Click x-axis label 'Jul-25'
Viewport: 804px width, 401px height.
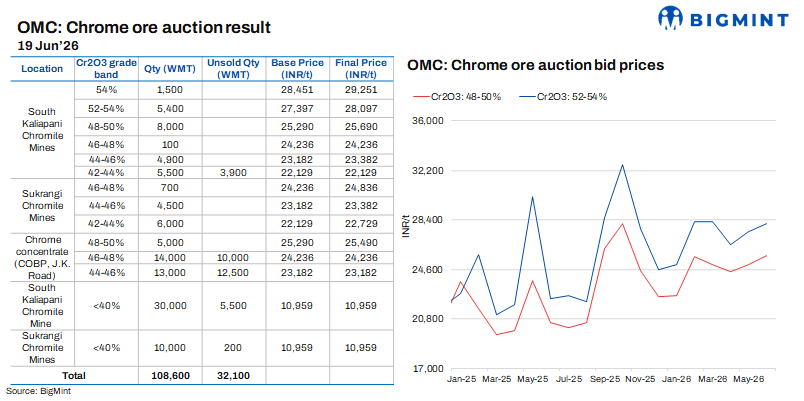click(569, 380)
